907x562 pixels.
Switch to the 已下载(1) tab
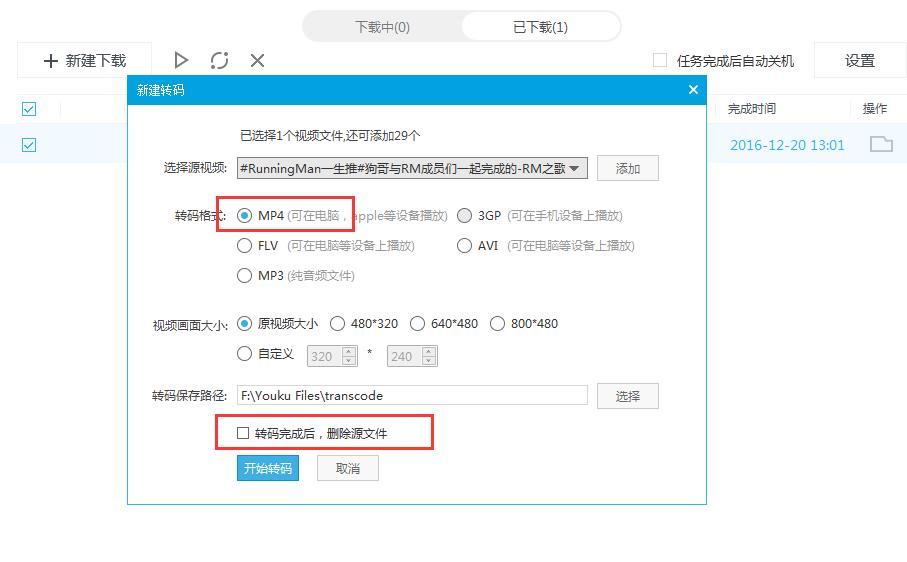(540, 27)
